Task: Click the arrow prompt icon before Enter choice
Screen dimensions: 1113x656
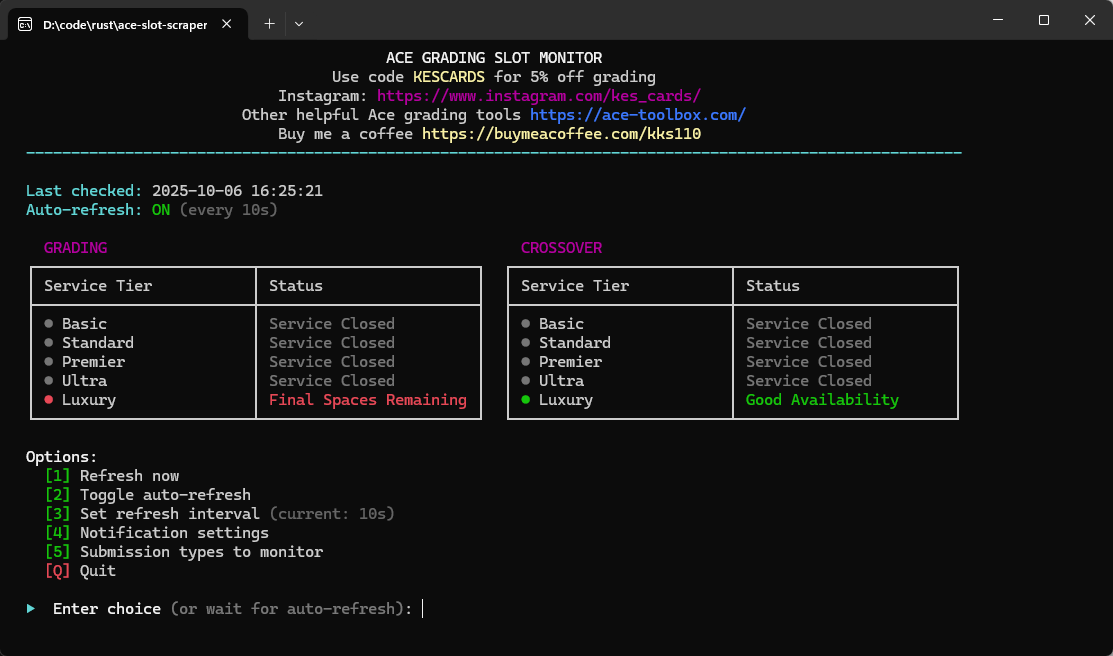Action: [x=30, y=608]
